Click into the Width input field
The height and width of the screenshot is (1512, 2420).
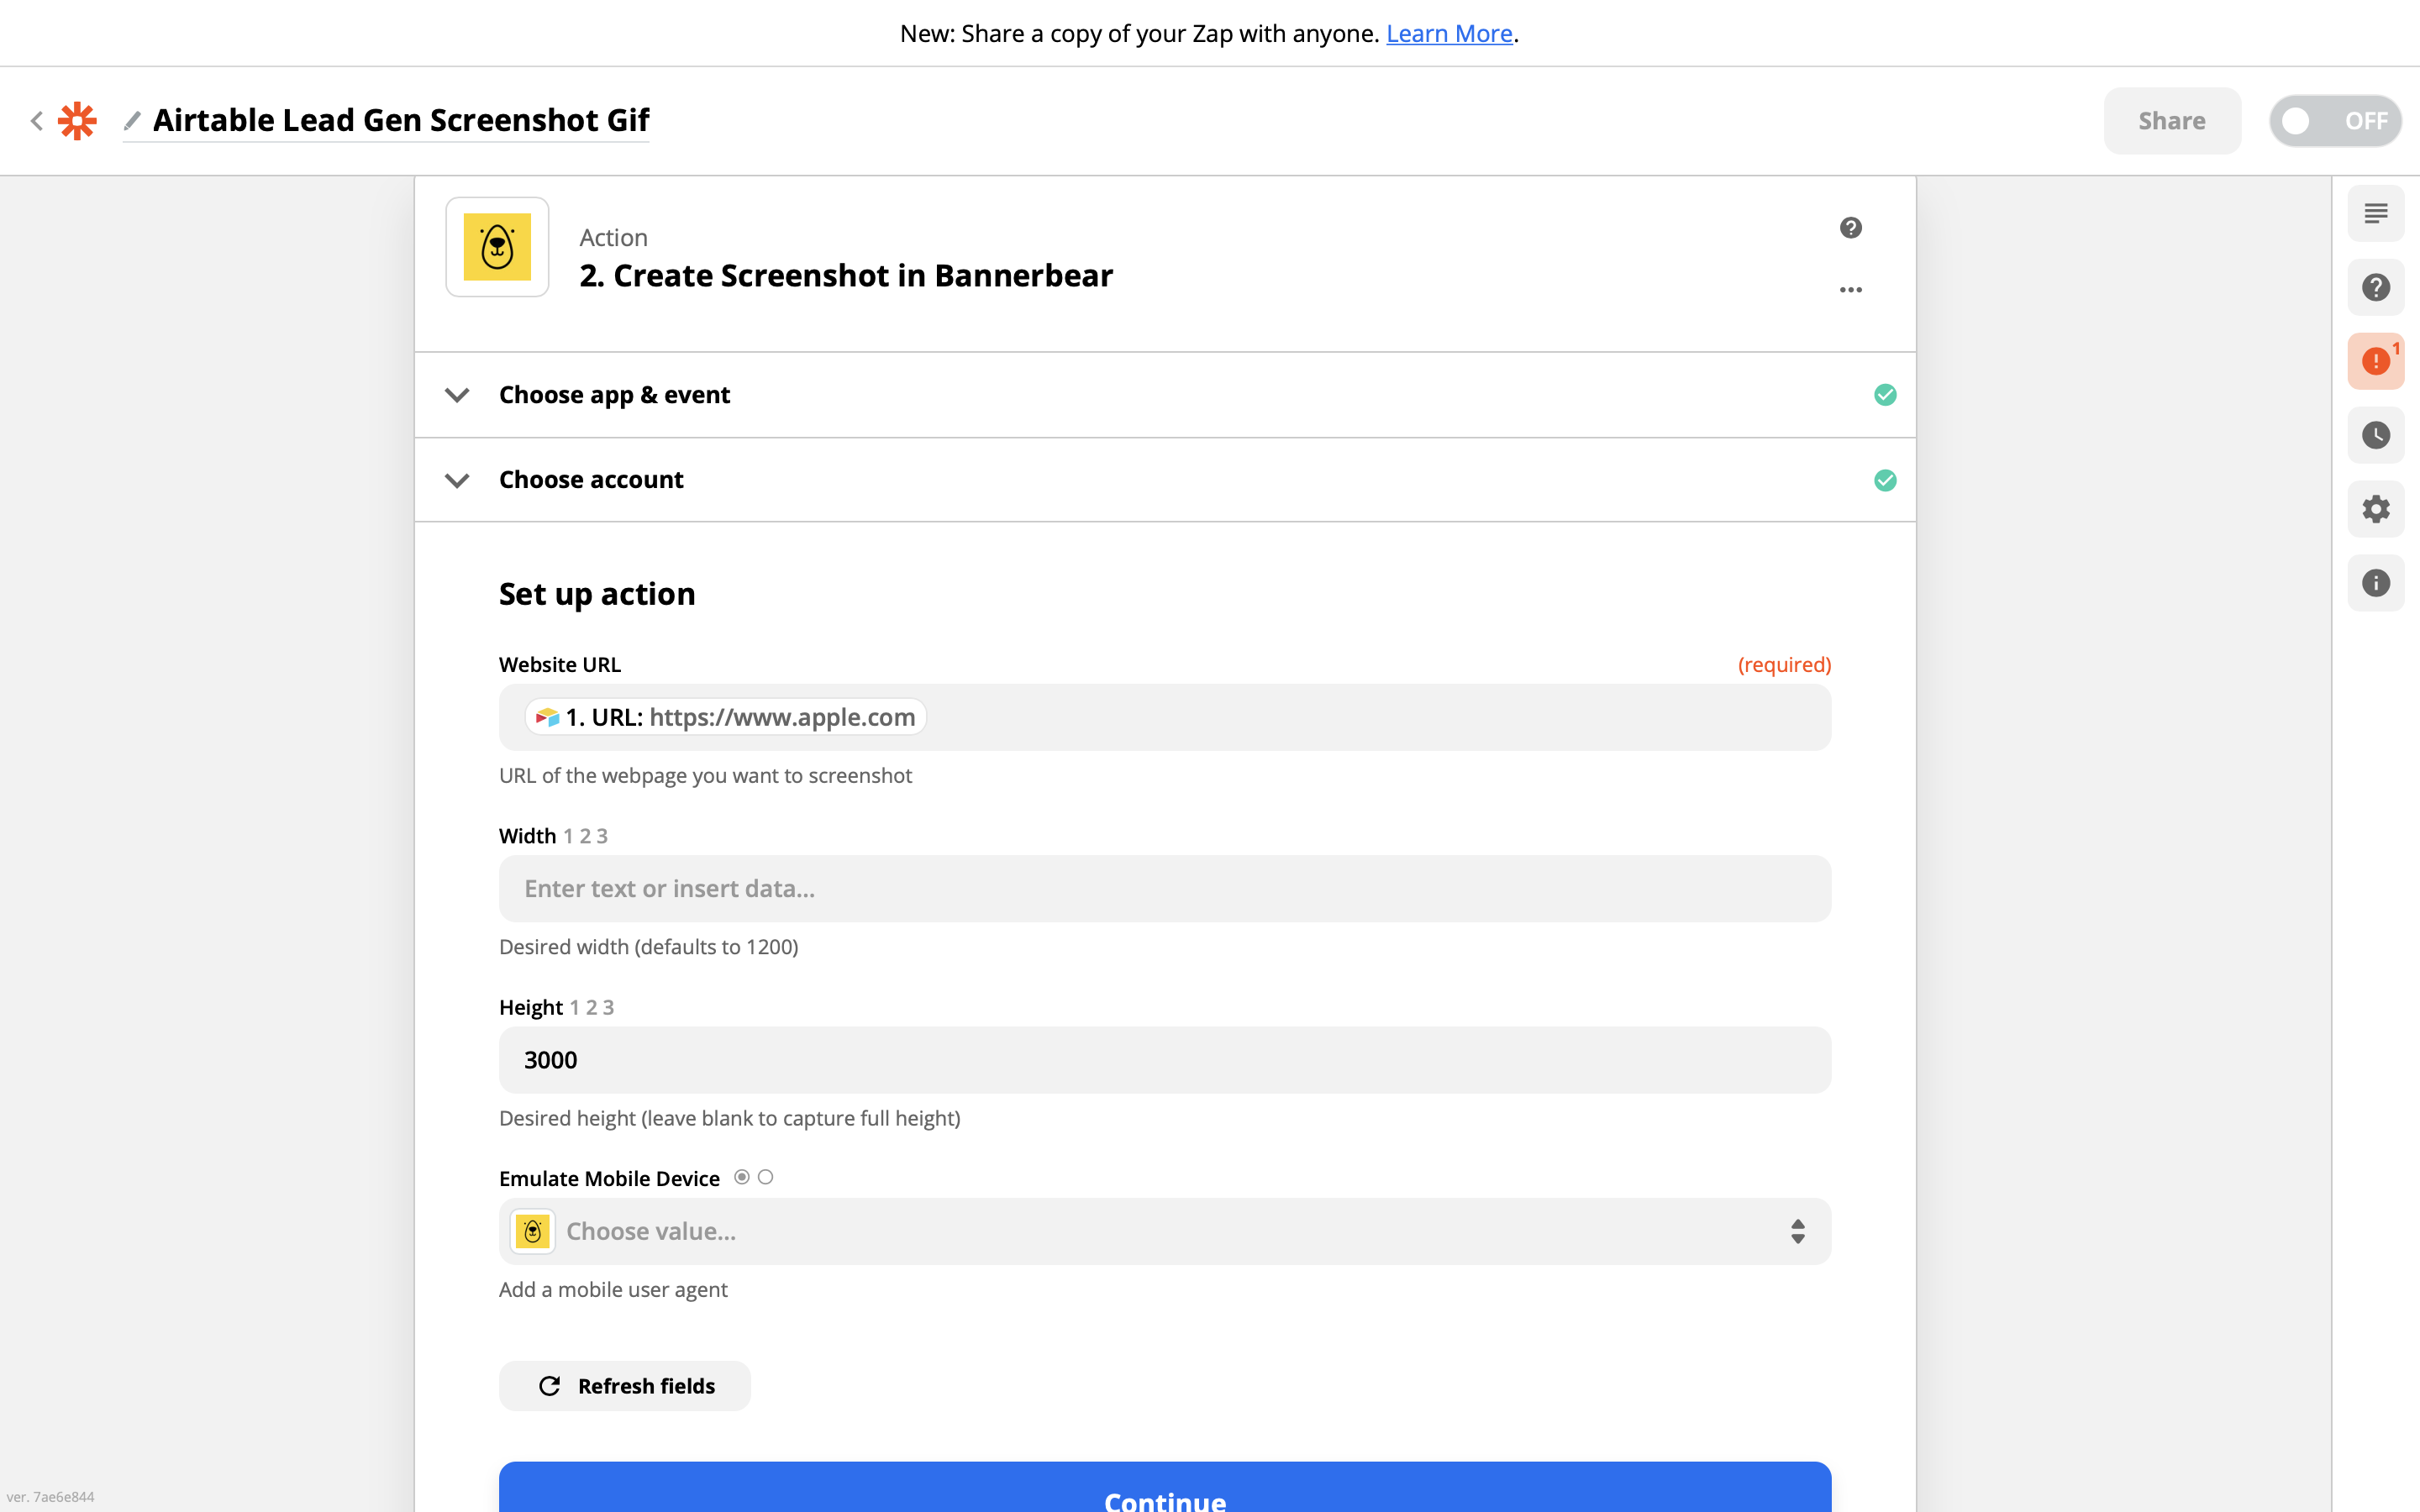click(x=1164, y=889)
